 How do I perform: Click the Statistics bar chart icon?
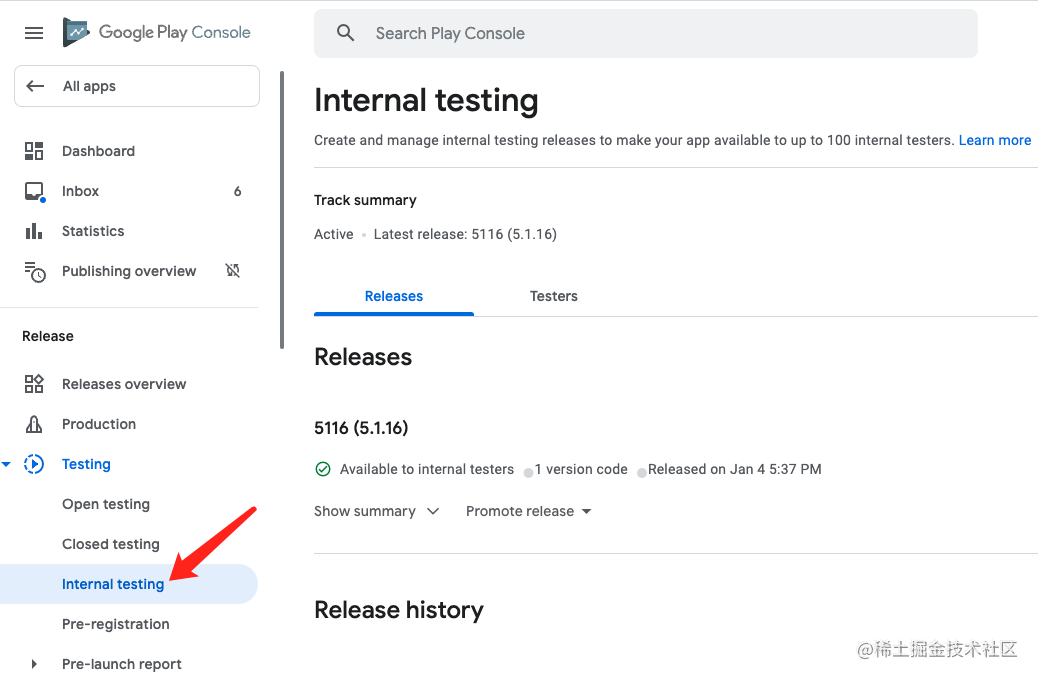click(34, 231)
